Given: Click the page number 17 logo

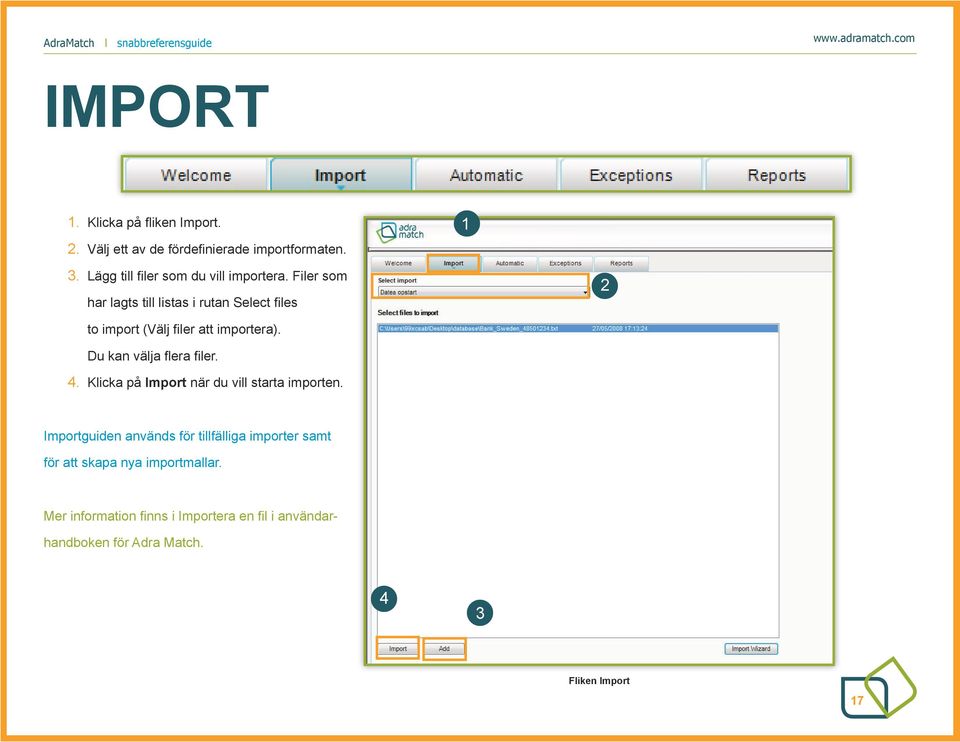Looking at the screenshot, I should (877, 688).
